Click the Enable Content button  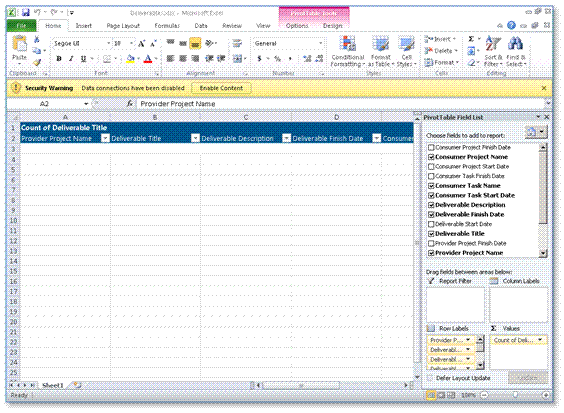pos(221,88)
